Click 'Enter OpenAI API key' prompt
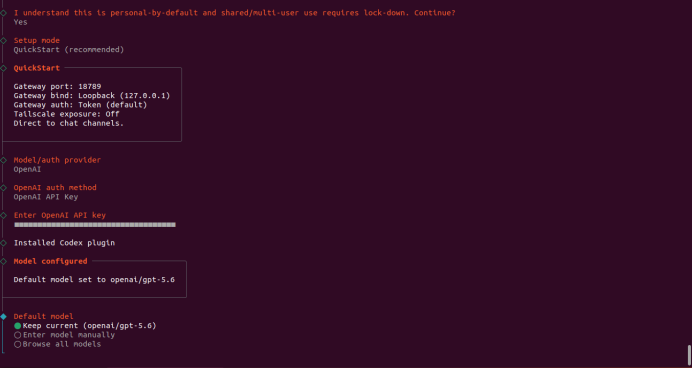The image size is (692, 369). [60, 215]
